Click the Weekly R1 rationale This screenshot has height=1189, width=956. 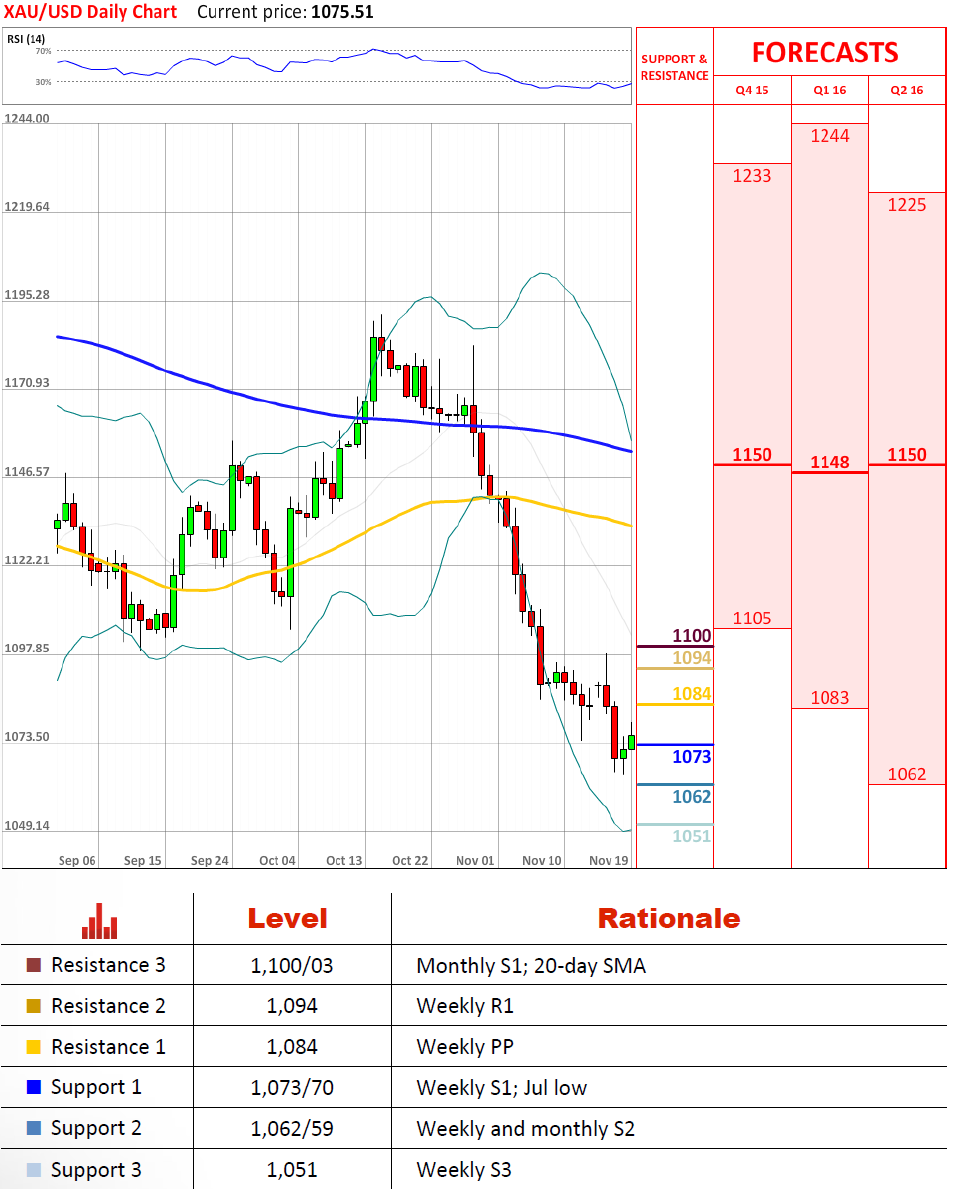pyautogui.click(x=465, y=1006)
